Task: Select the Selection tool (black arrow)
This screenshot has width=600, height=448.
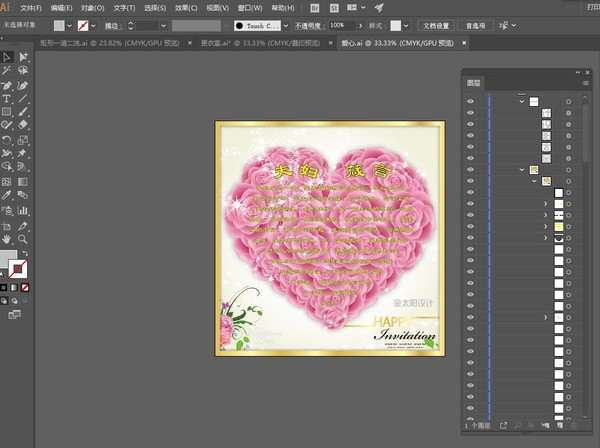Action: [x=7, y=57]
